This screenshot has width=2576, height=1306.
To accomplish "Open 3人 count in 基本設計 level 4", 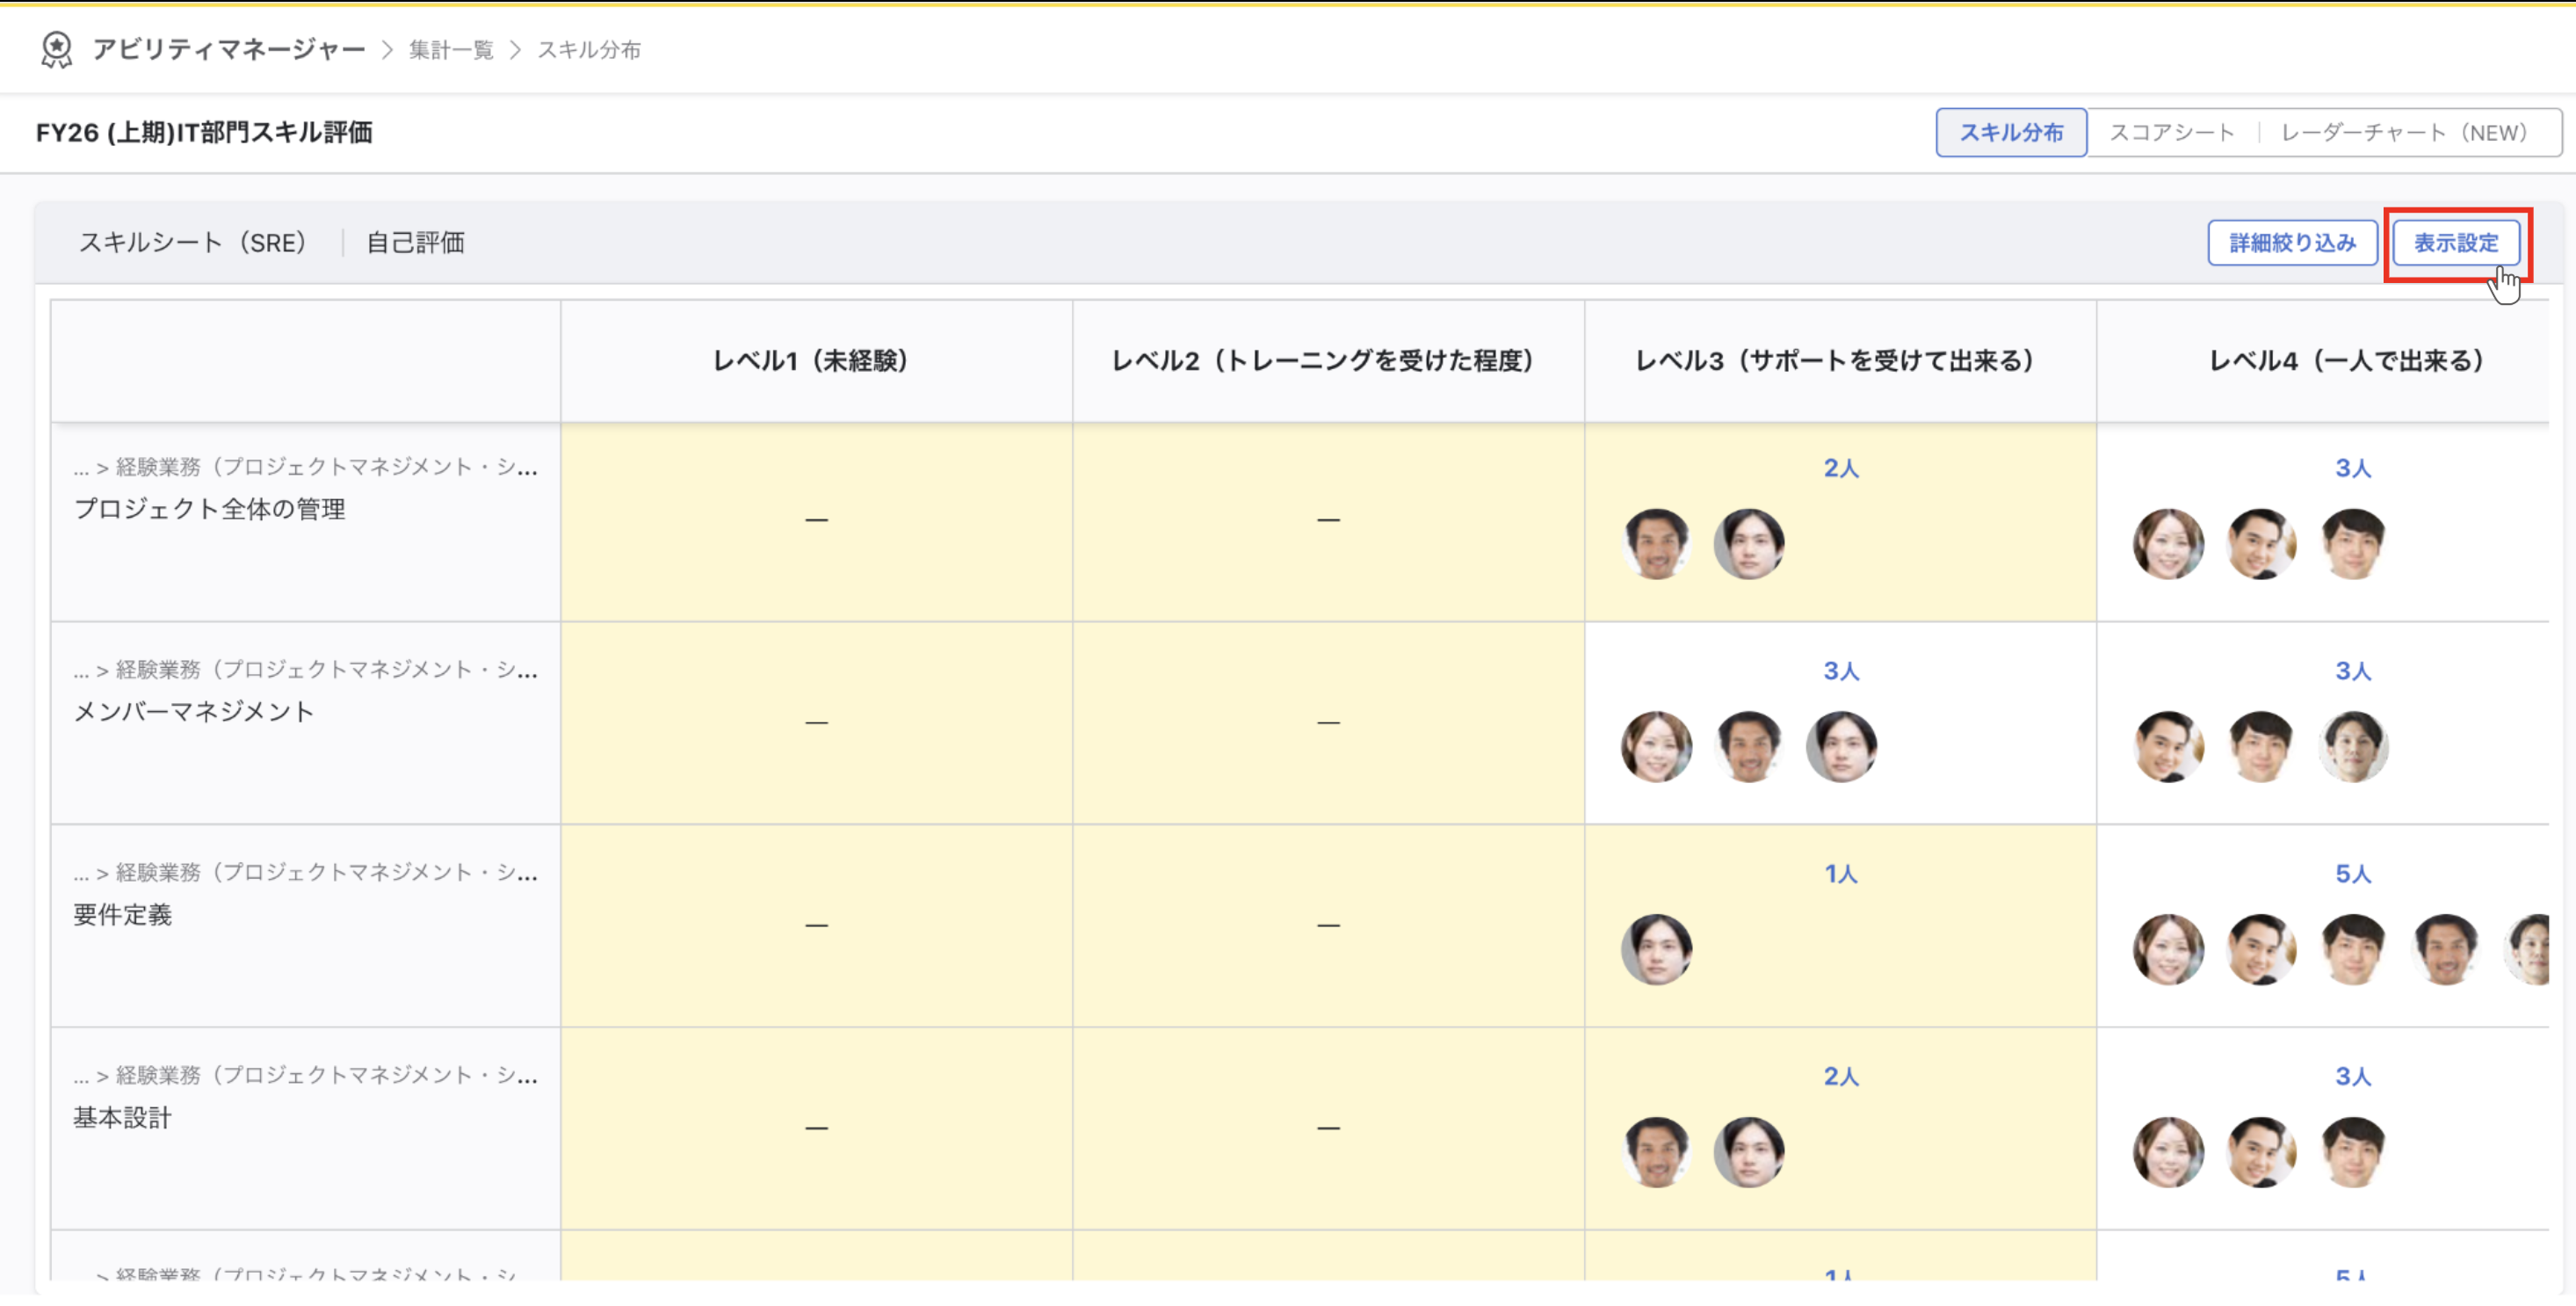I will 2353,1077.
